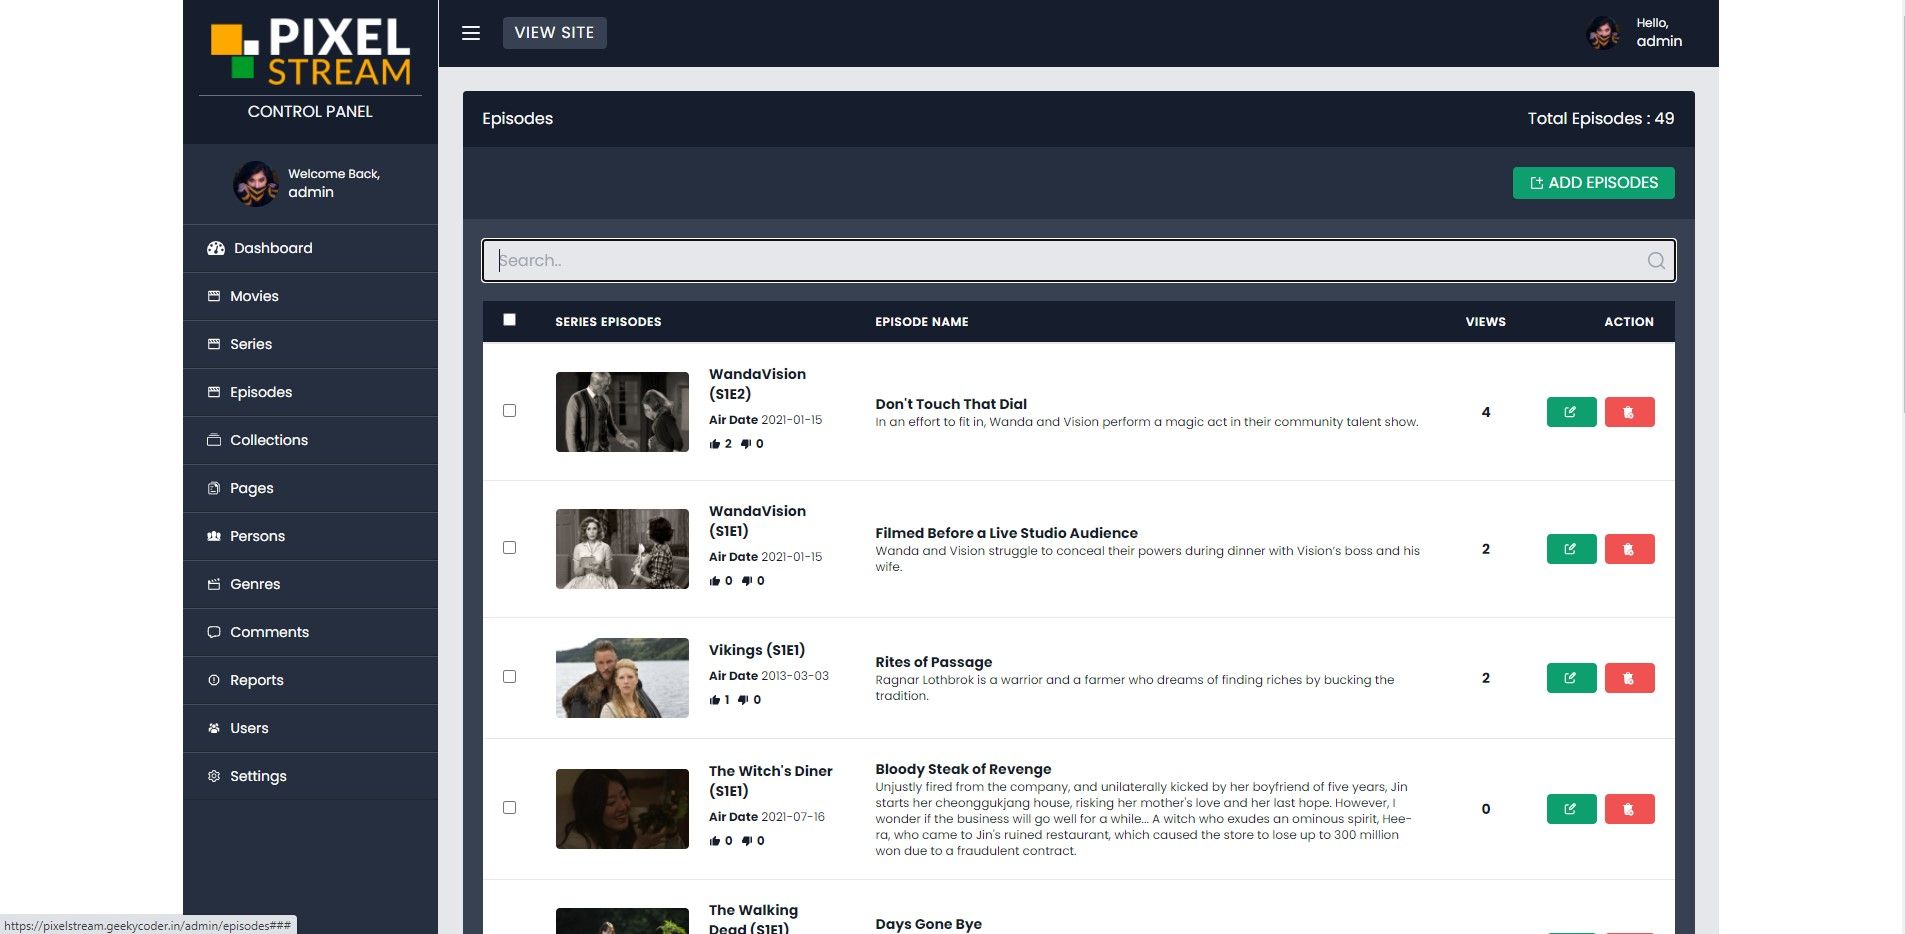Open the Vikings S1E1 thumbnail
Screen dimensions: 1905x934
tap(622, 678)
